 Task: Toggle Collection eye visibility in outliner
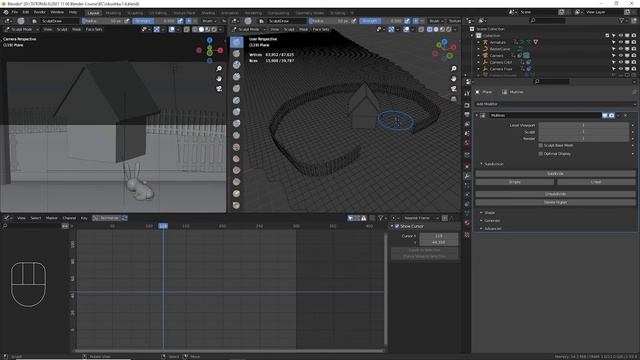point(621,36)
